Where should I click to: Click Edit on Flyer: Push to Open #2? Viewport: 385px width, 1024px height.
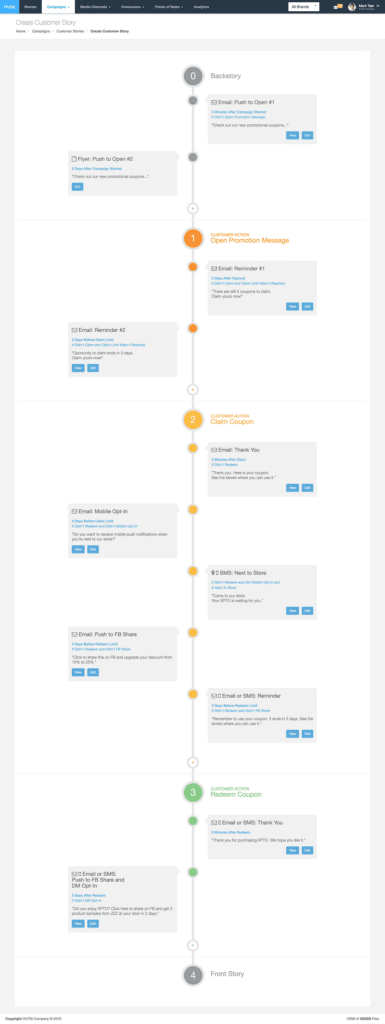(x=78, y=187)
